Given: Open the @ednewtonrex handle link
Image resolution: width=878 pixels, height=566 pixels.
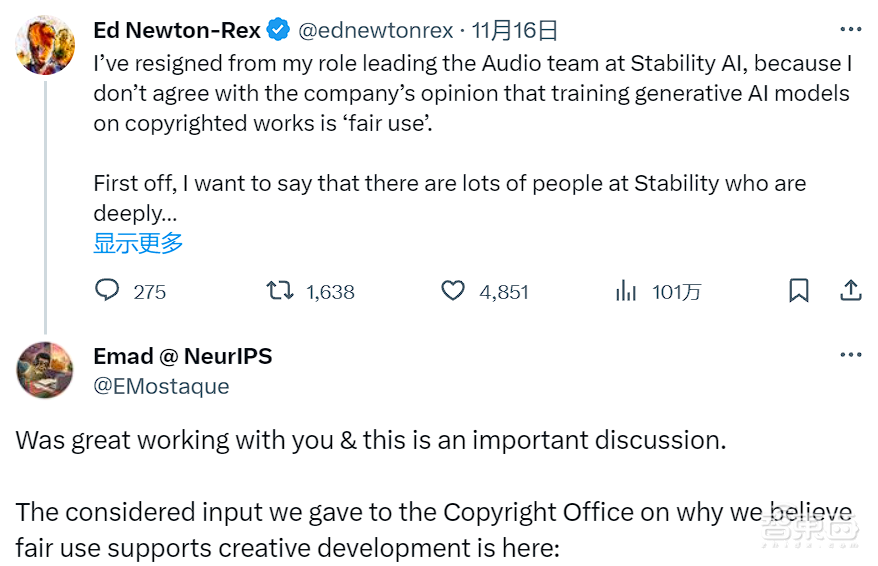Looking at the screenshot, I should (376, 31).
